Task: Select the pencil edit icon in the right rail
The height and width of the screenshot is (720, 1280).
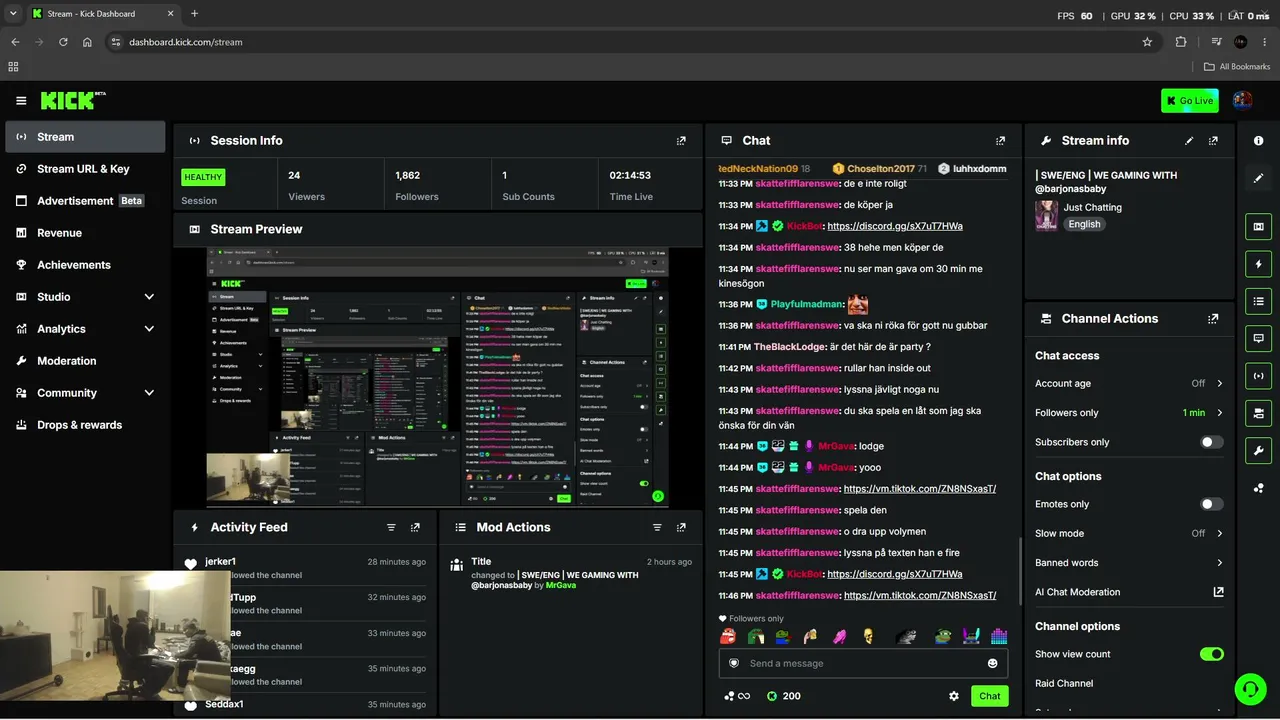Action: coord(1258,178)
